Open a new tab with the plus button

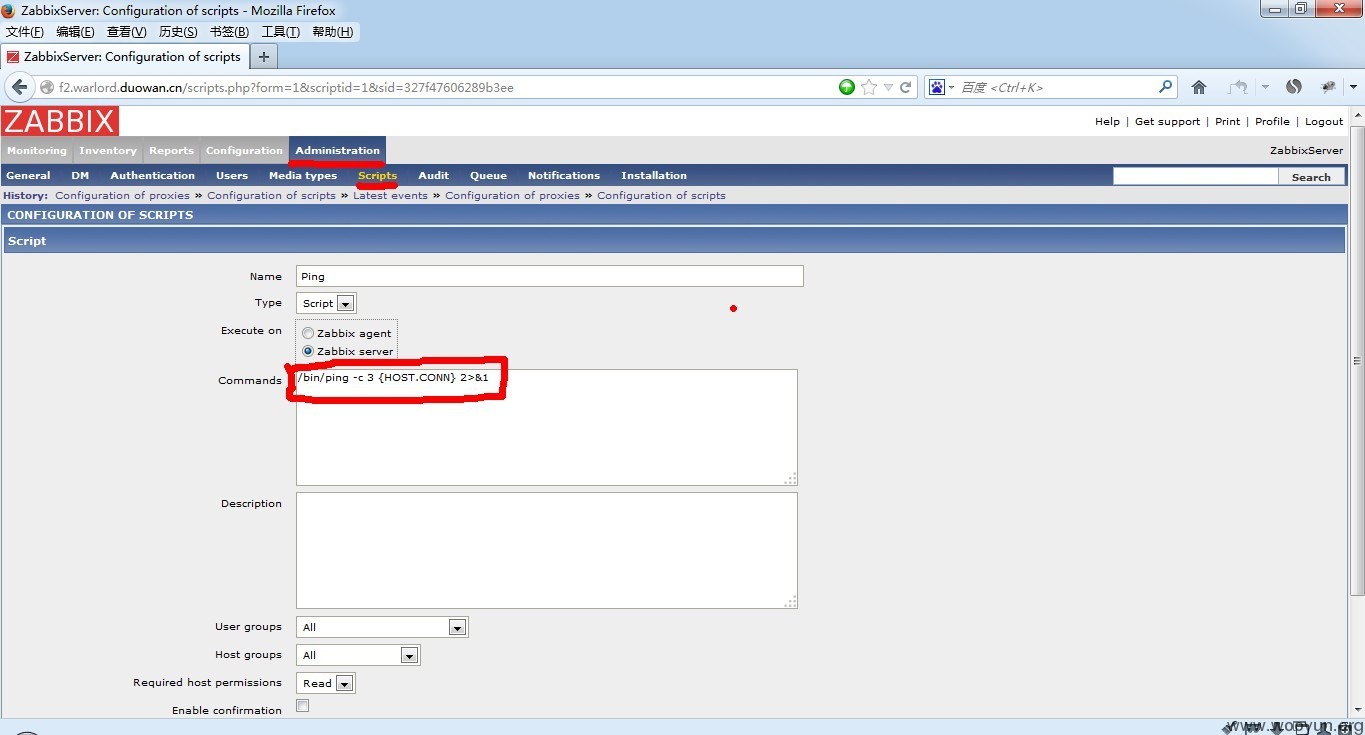[x=264, y=57]
